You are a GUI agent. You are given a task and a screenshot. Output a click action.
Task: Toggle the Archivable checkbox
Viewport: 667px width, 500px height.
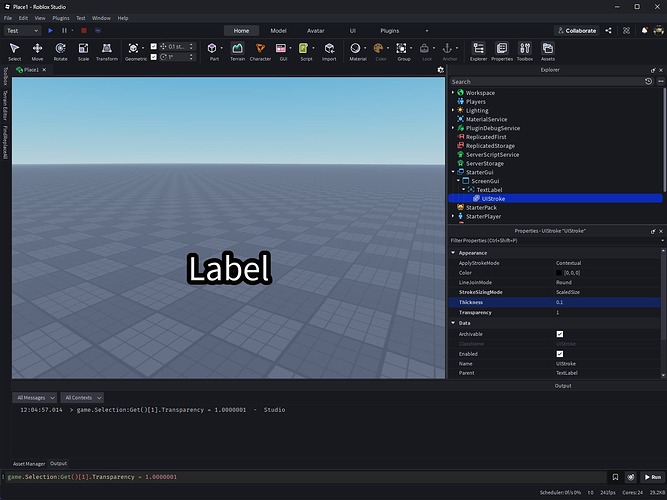point(560,334)
